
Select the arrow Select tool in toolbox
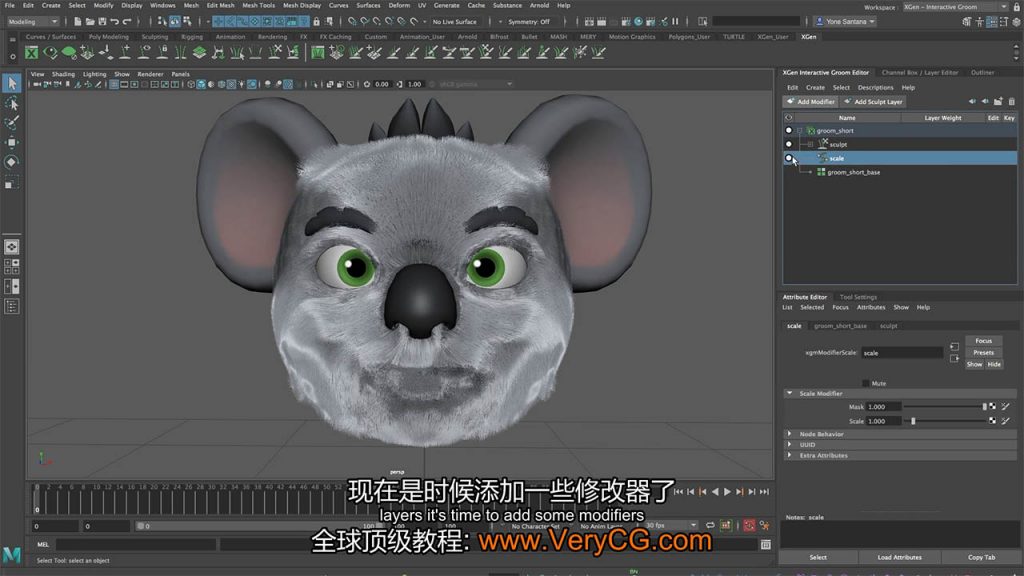tap(12, 83)
